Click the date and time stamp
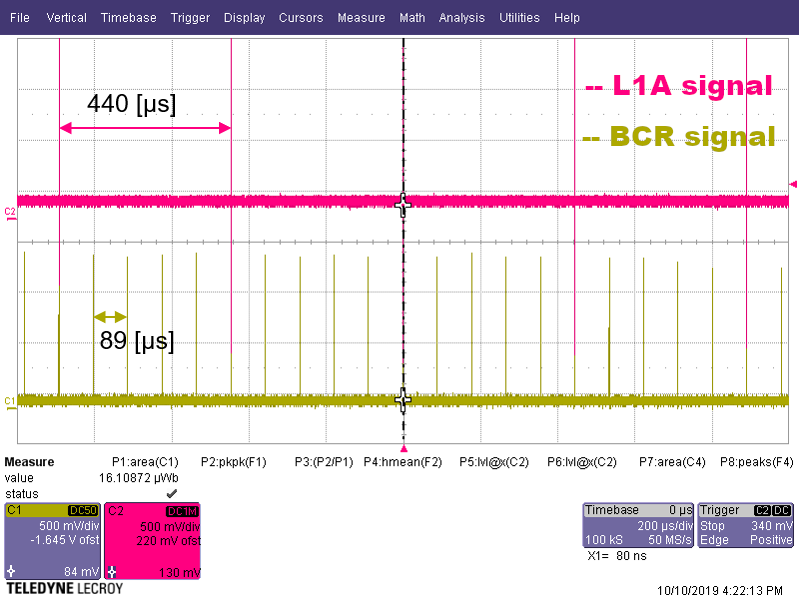 (720, 591)
